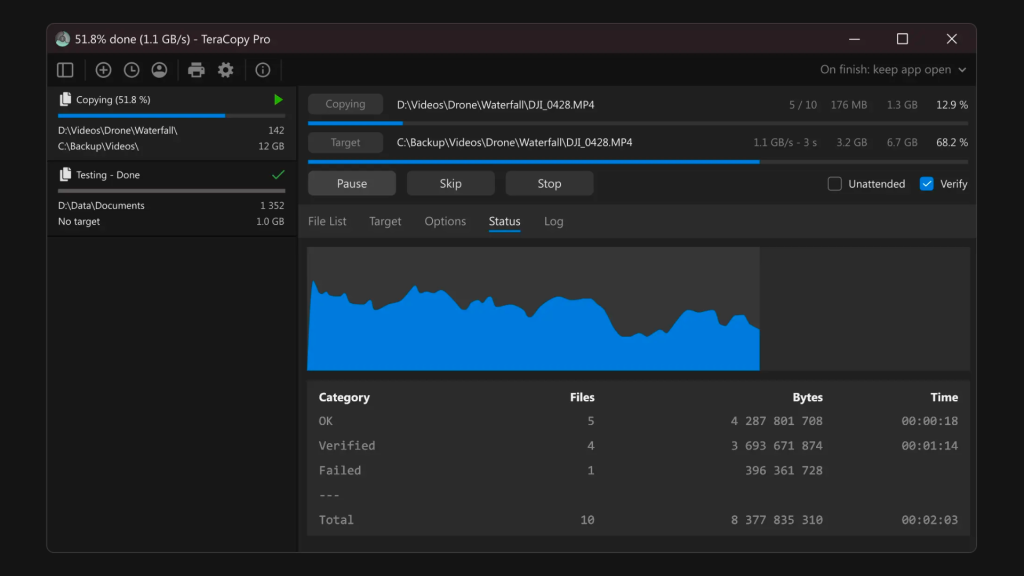Click source path D:\Videos\Drone\Waterfall\DJI_0428.MP4
This screenshot has width=1024, height=576.
pyautogui.click(x=496, y=104)
